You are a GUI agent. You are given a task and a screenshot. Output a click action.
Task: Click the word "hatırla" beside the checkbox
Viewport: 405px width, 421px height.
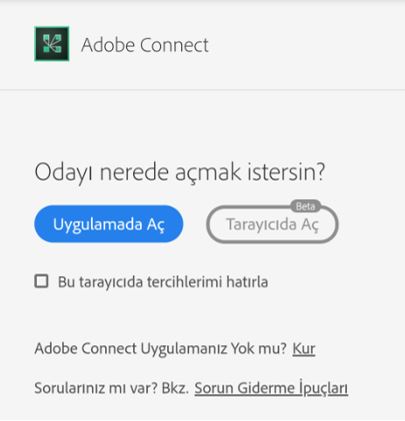point(247,282)
